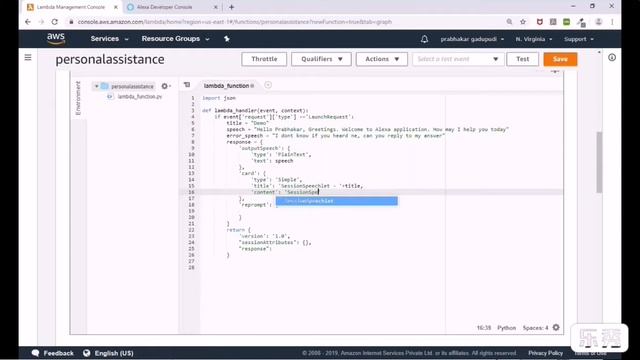Close the Alexa Developer Console tab
640x360 pixels.
(x=216, y=7)
